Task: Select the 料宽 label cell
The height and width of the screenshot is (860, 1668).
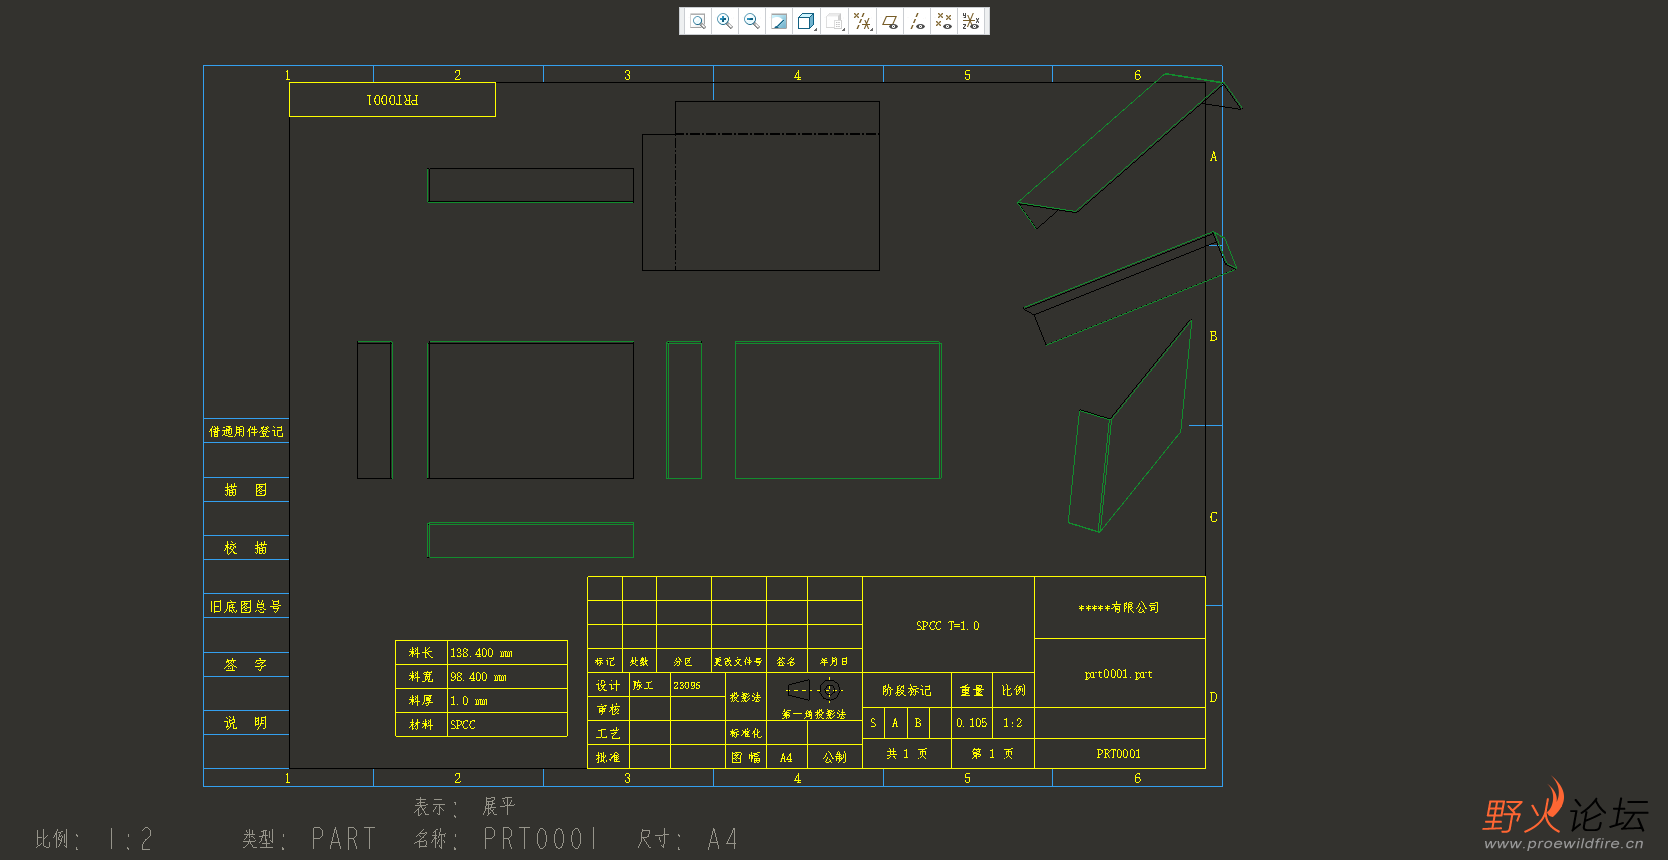Action: [421, 677]
